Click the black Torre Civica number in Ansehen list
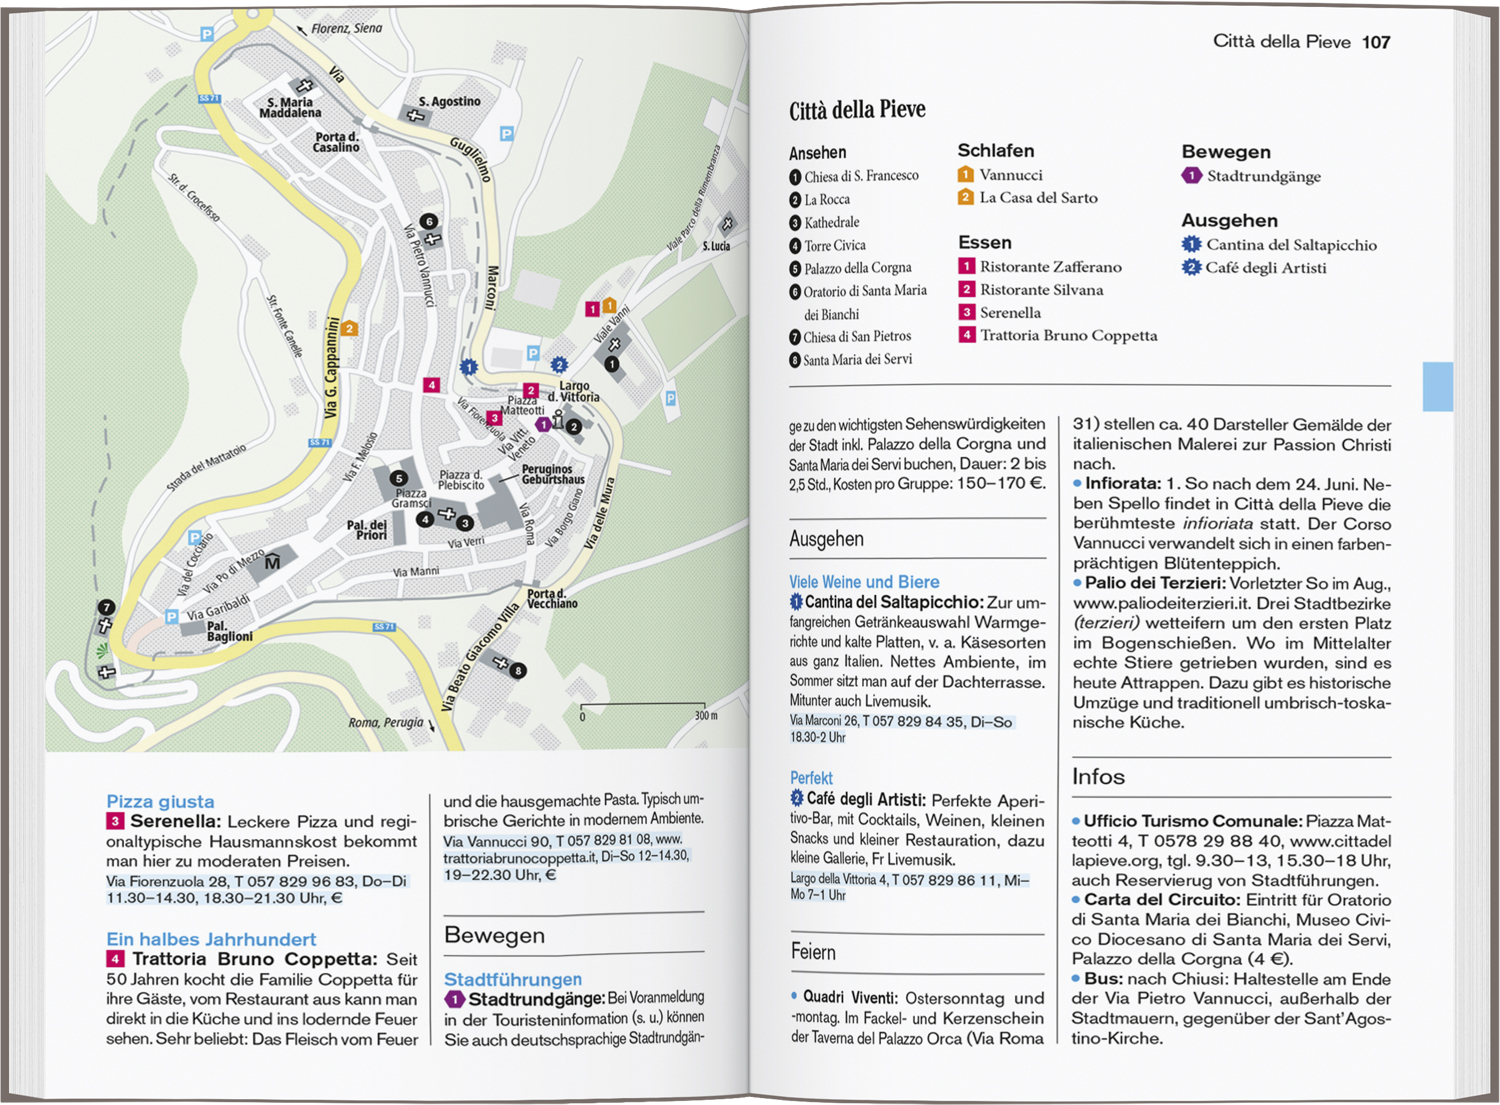The width and height of the screenshot is (1500, 1105). (x=795, y=246)
